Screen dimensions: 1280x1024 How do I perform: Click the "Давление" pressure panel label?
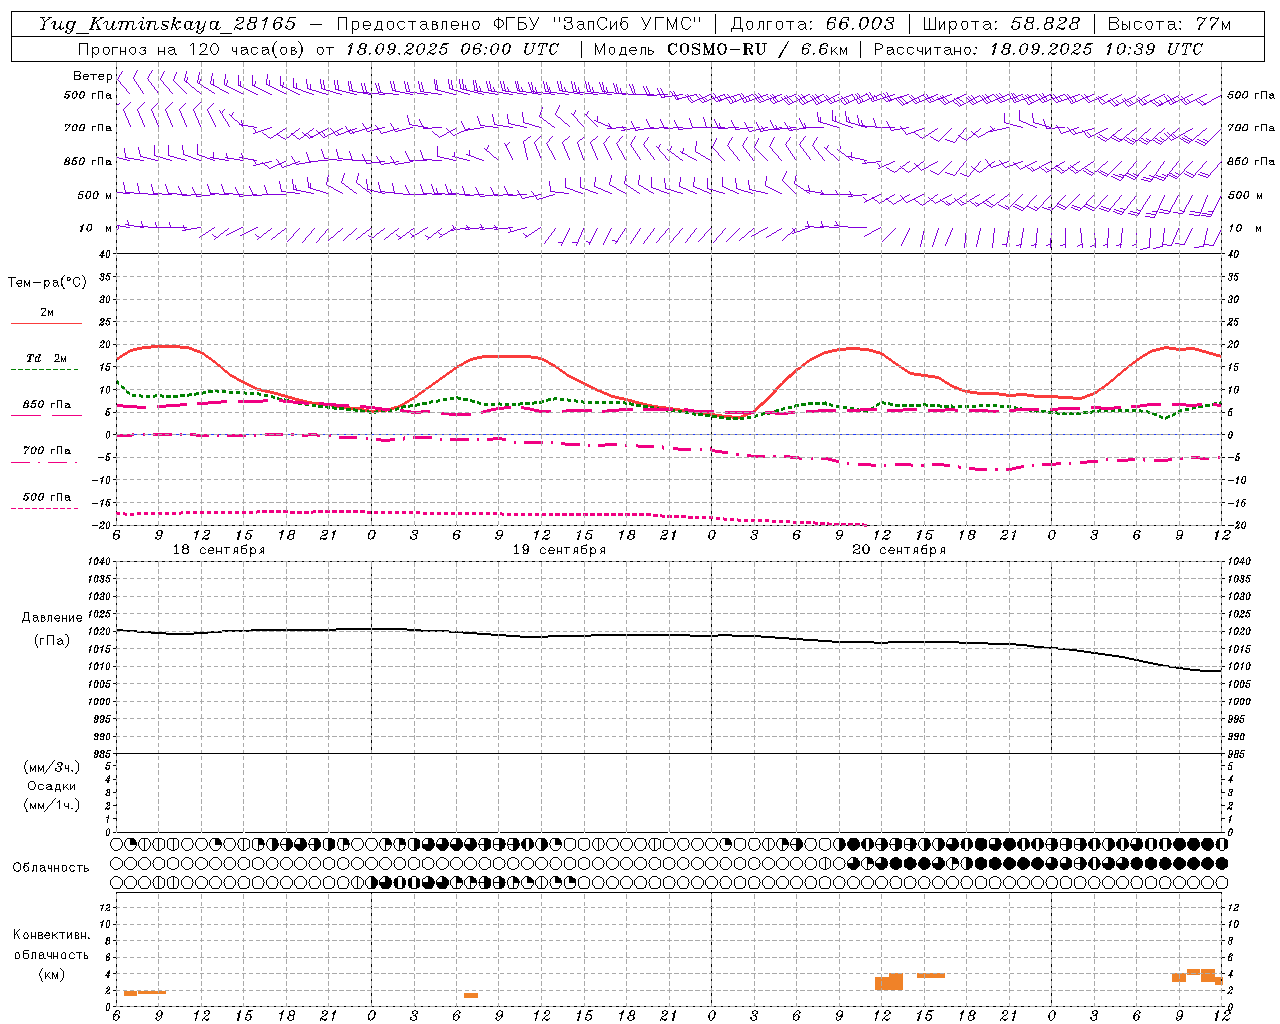(52, 618)
